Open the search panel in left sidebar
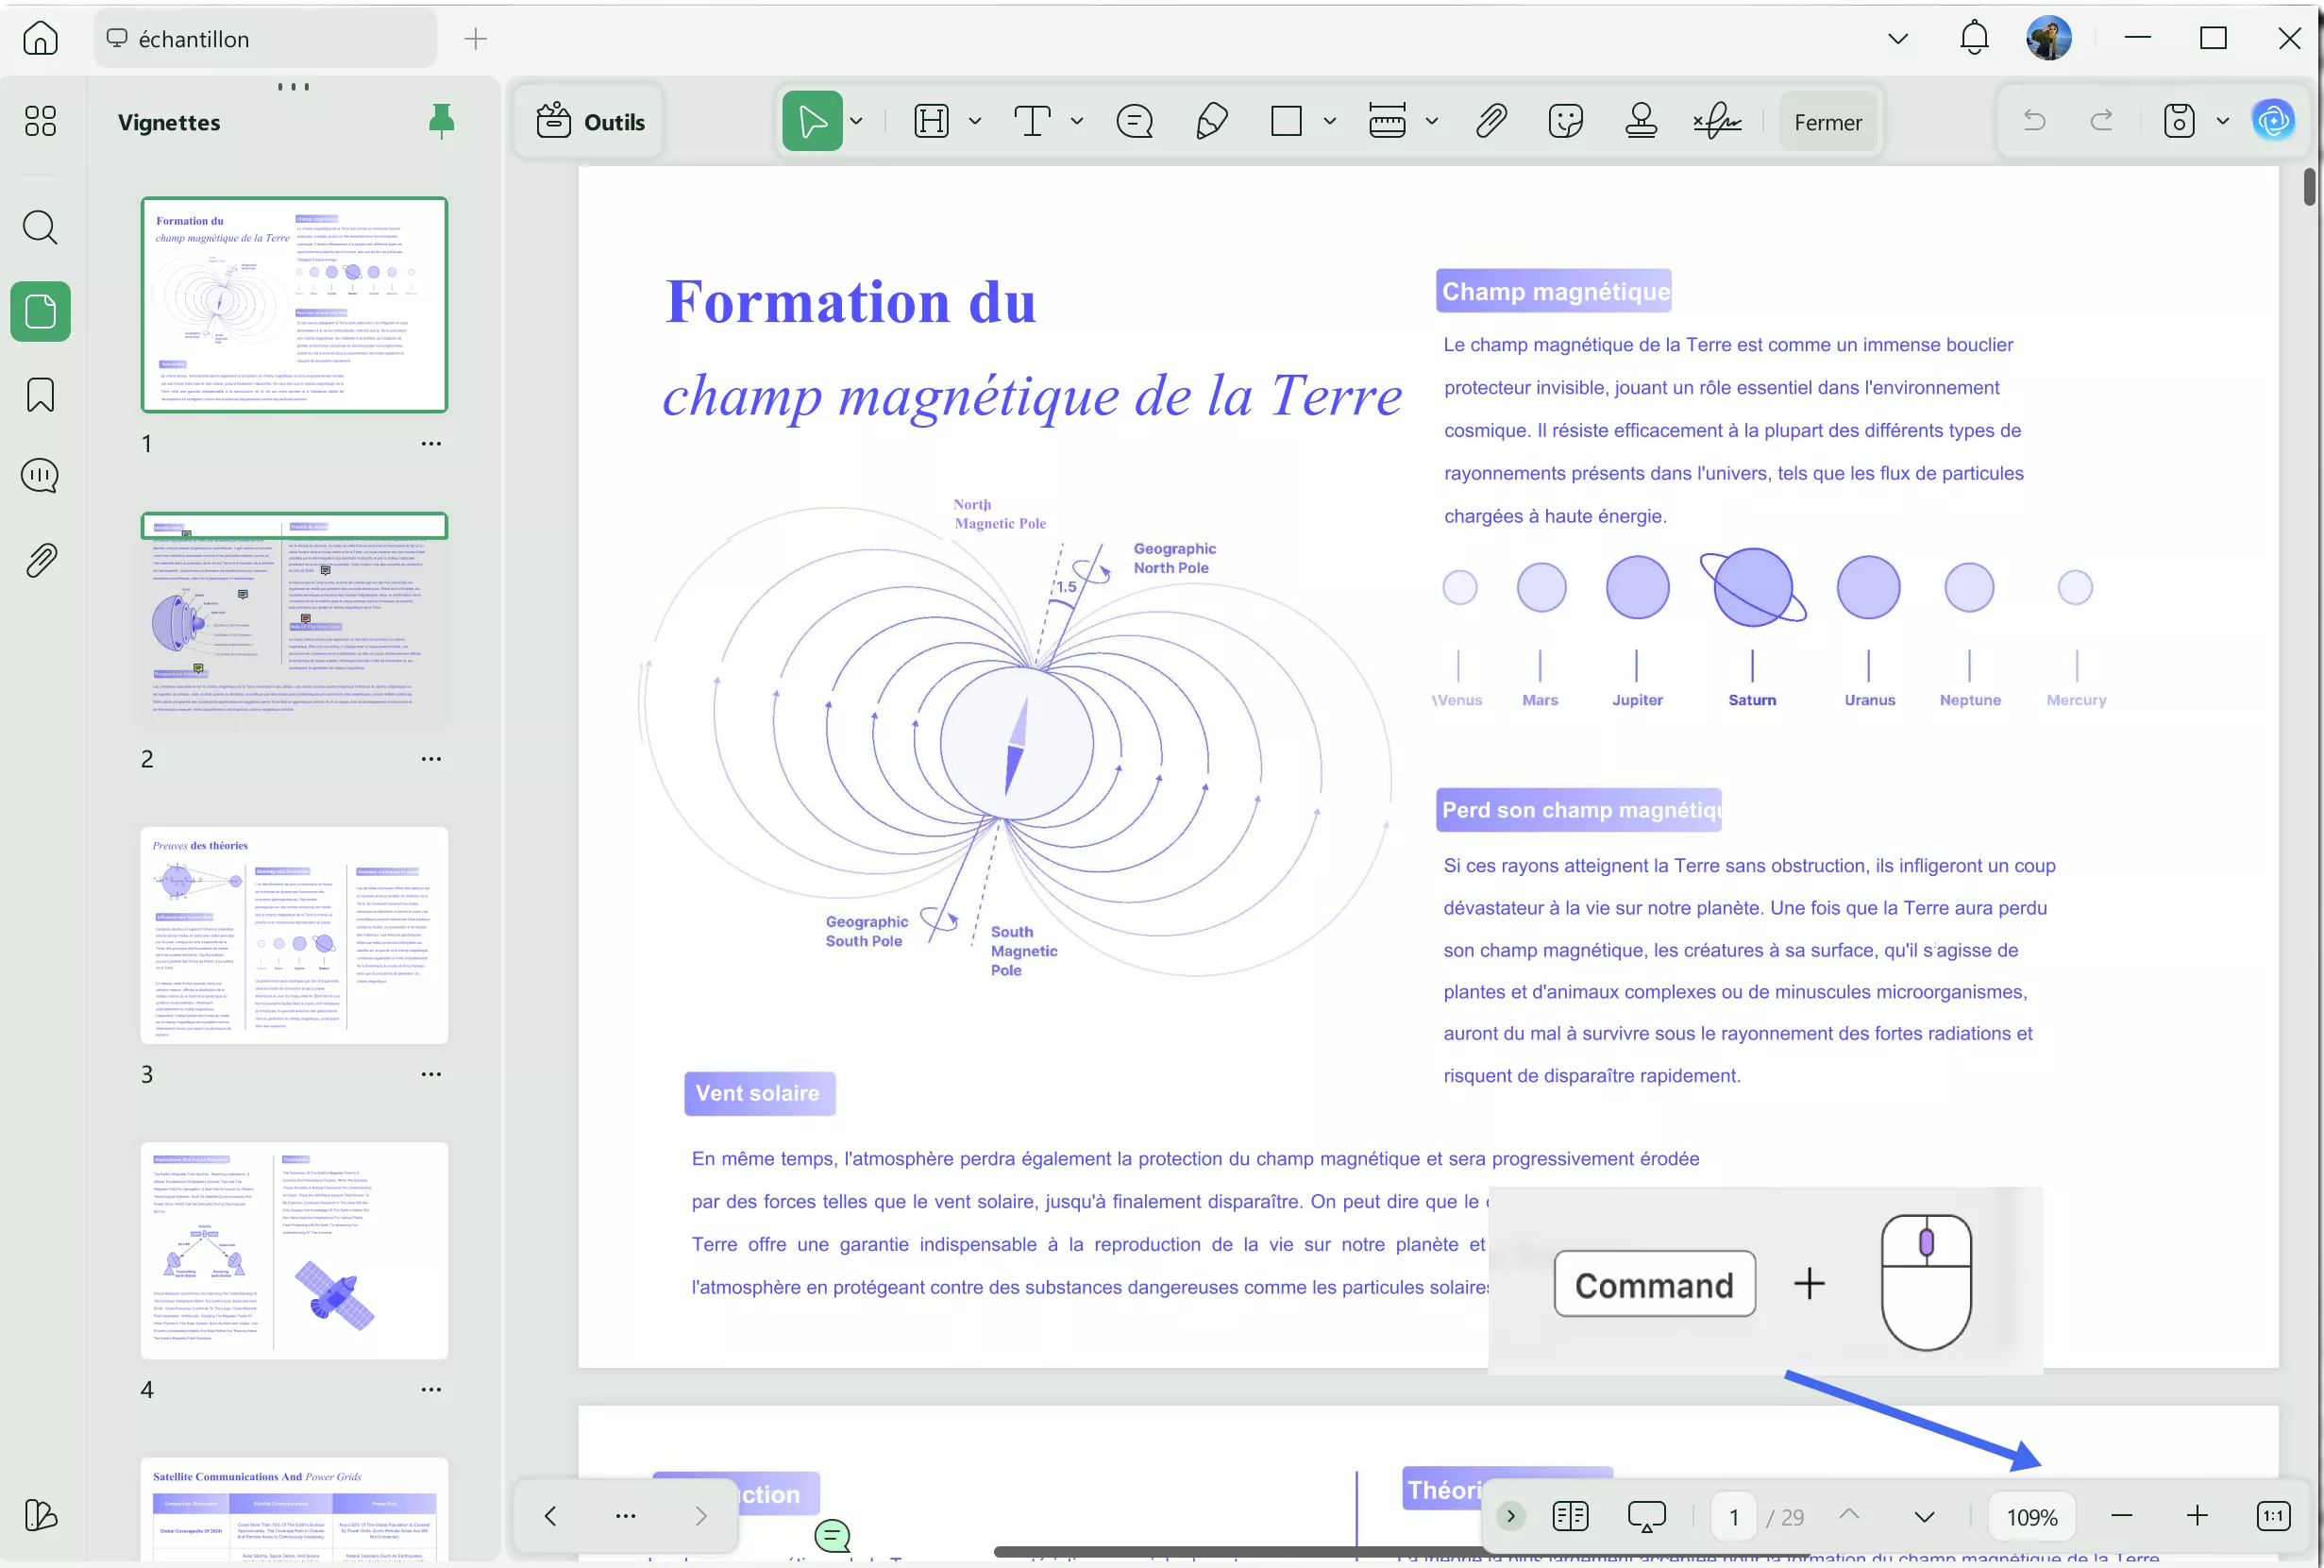 pyautogui.click(x=40, y=227)
